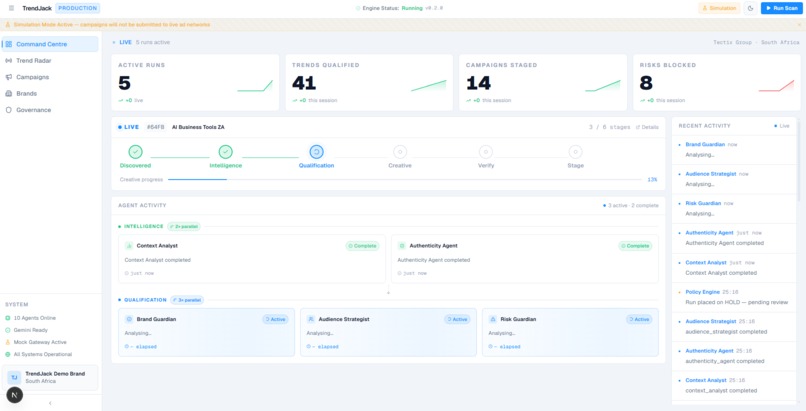Click the Active Runs sparkline chart

click(255, 86)
